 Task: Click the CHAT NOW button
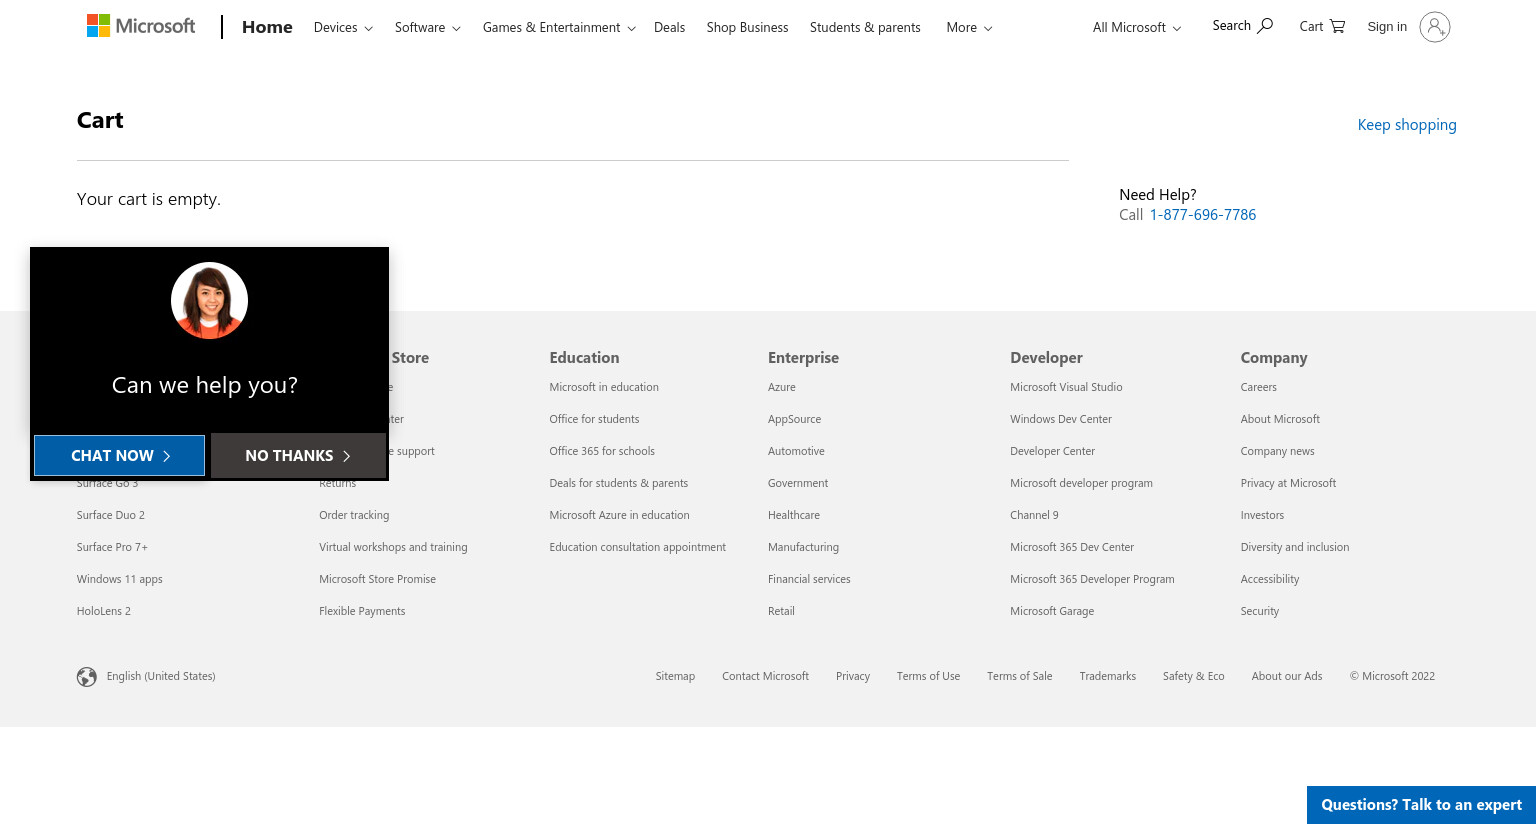pyautogui.click(x=120, y=455)
